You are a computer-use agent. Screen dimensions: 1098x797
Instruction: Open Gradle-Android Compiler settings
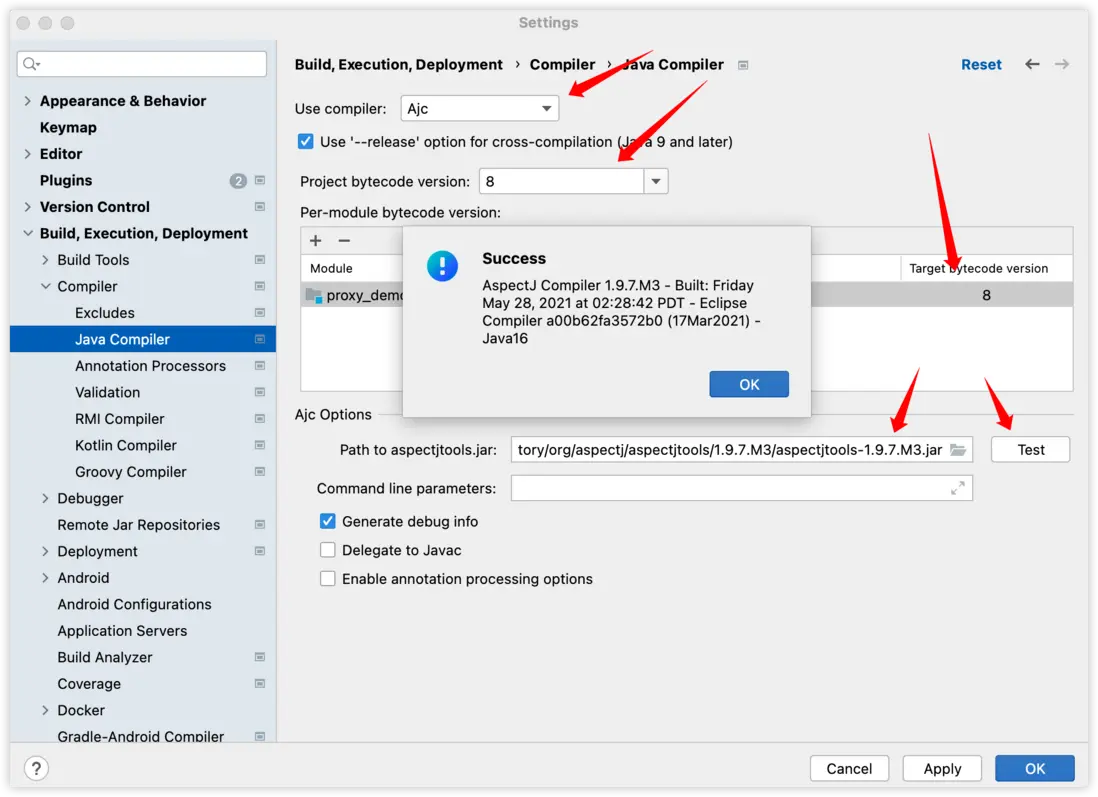point(141,736)
